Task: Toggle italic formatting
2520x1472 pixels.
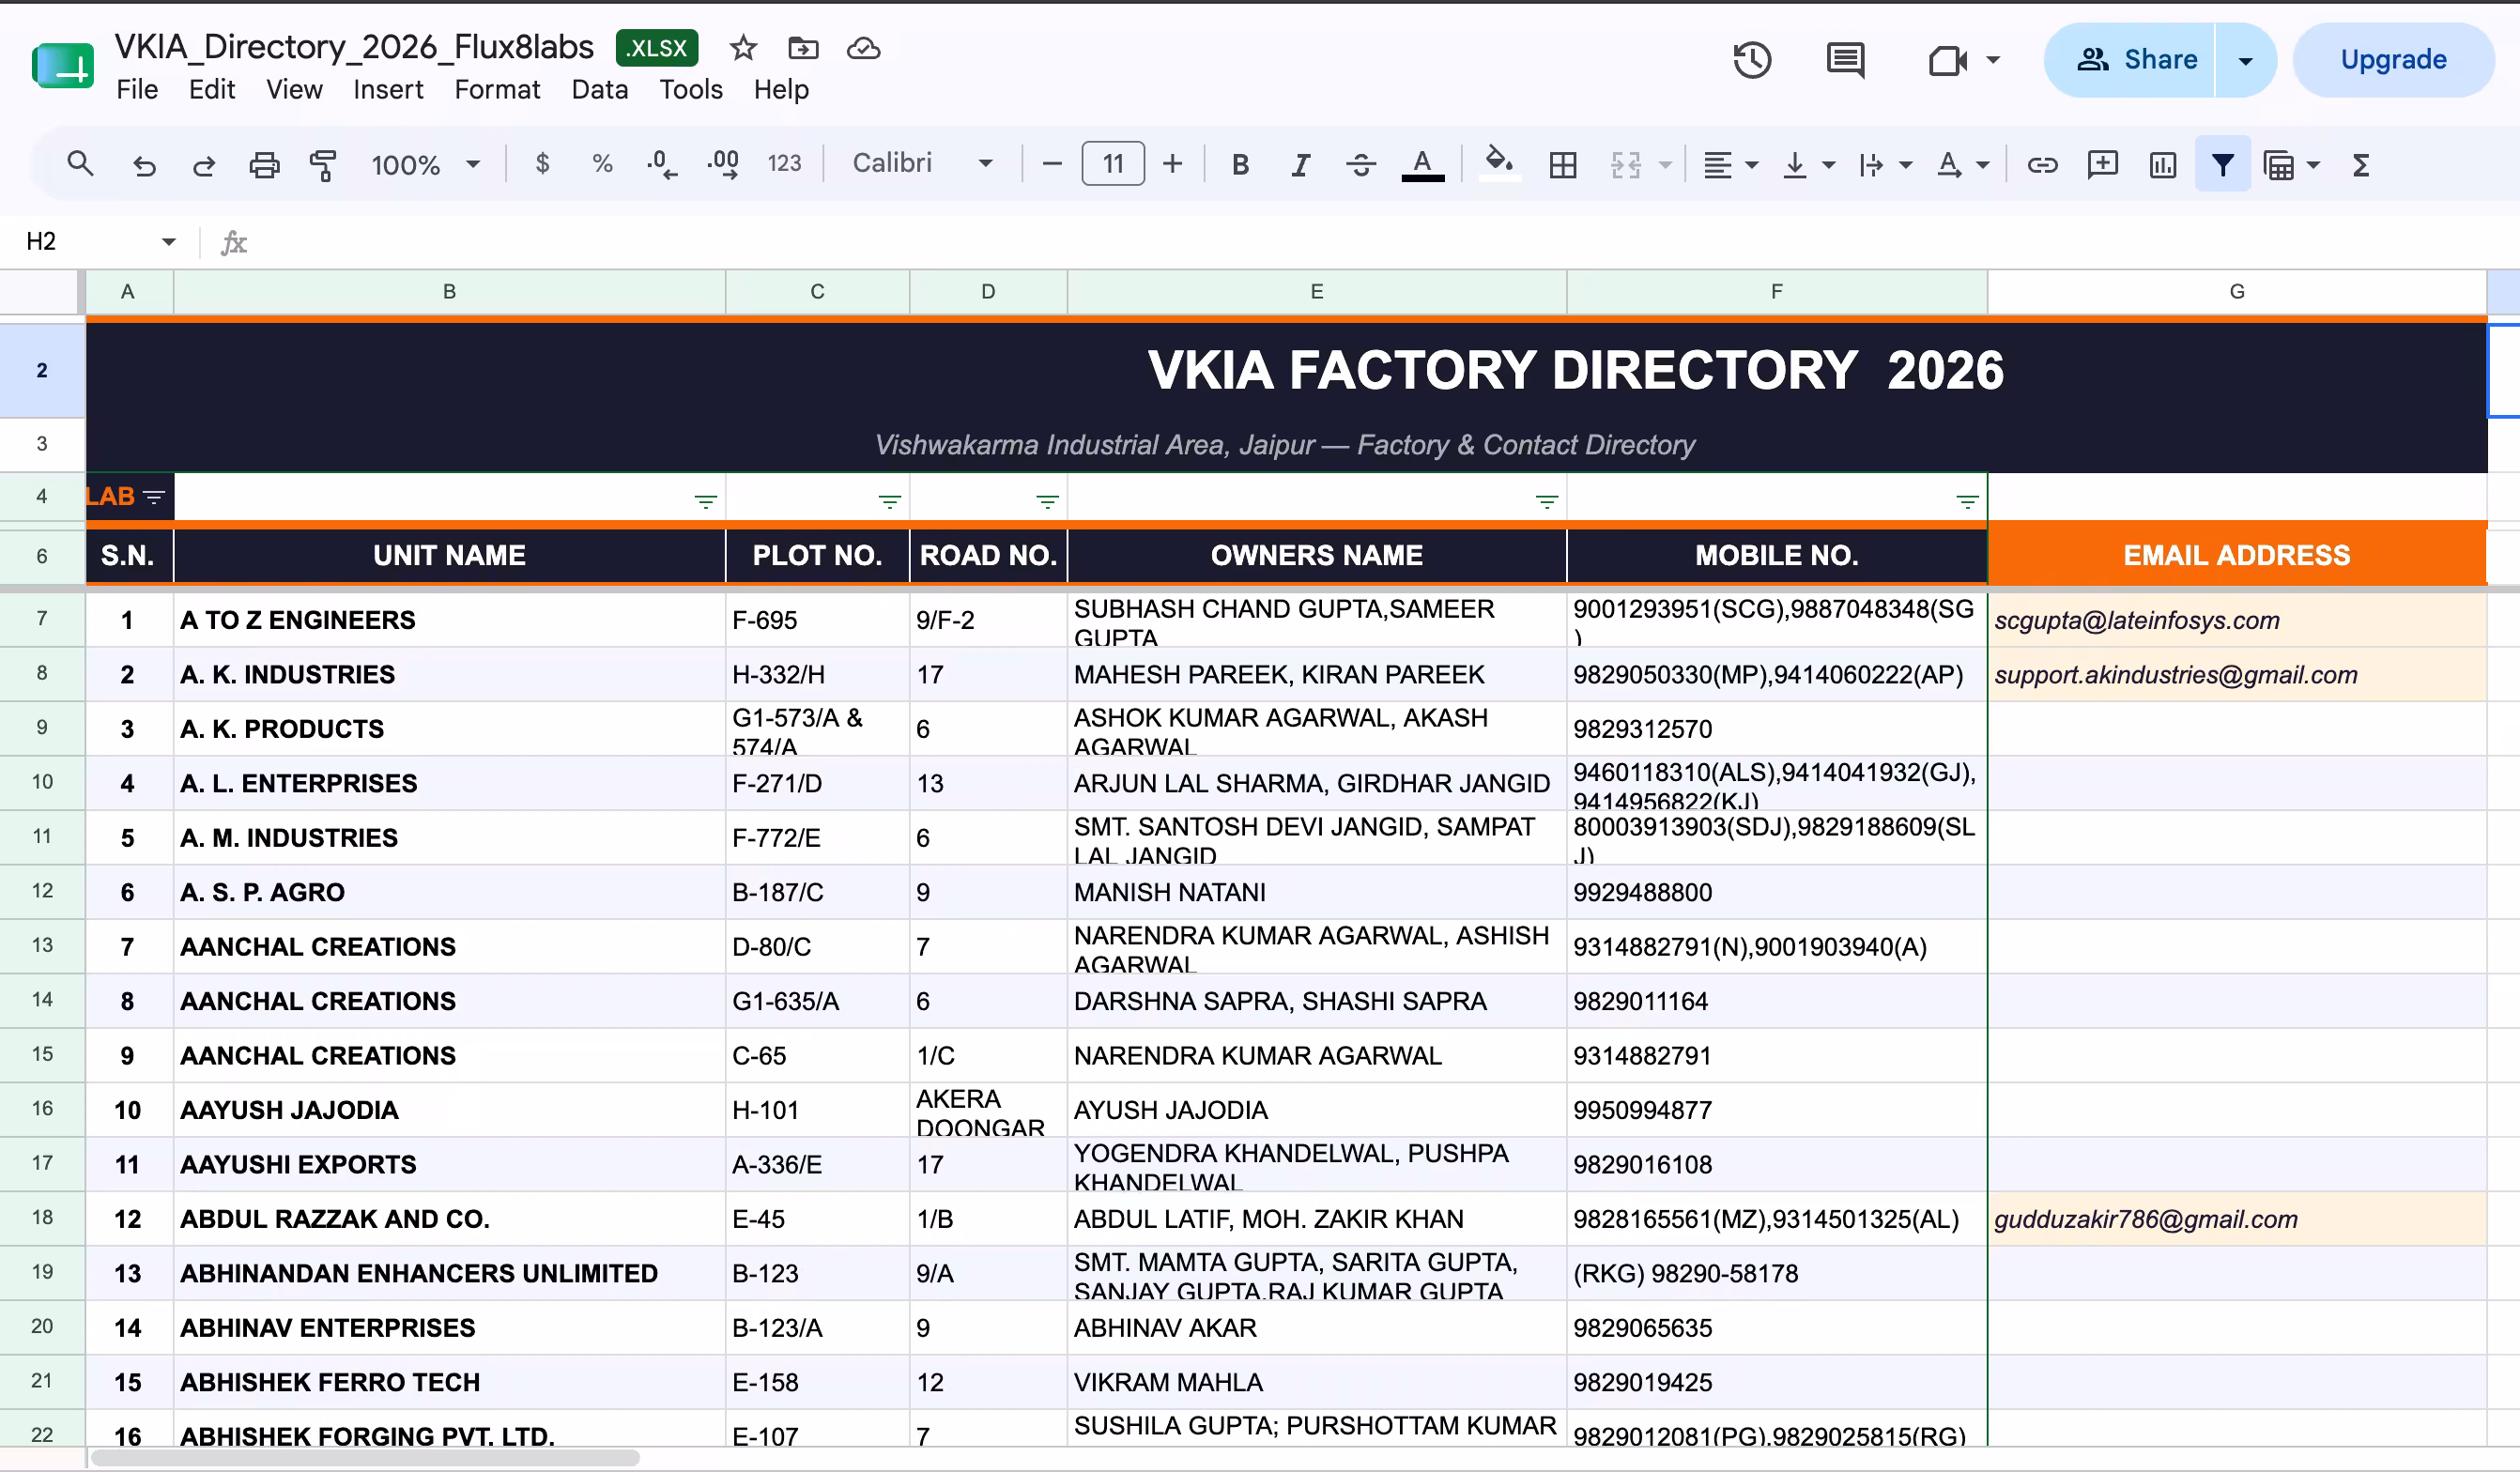Action: click(x=1300, y=165)
